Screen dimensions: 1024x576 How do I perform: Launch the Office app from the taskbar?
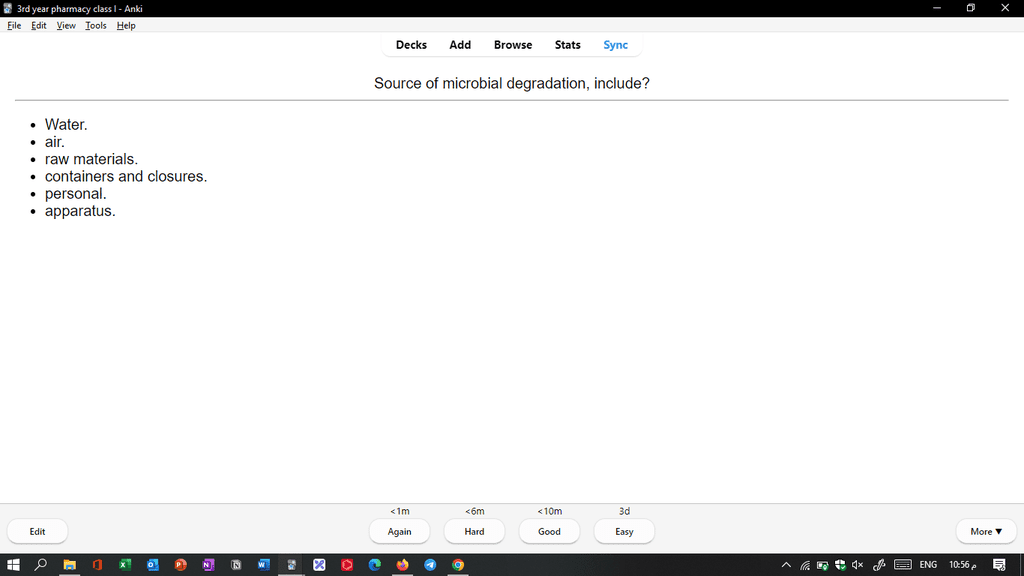pyautogui.click(x=97, y=565)
